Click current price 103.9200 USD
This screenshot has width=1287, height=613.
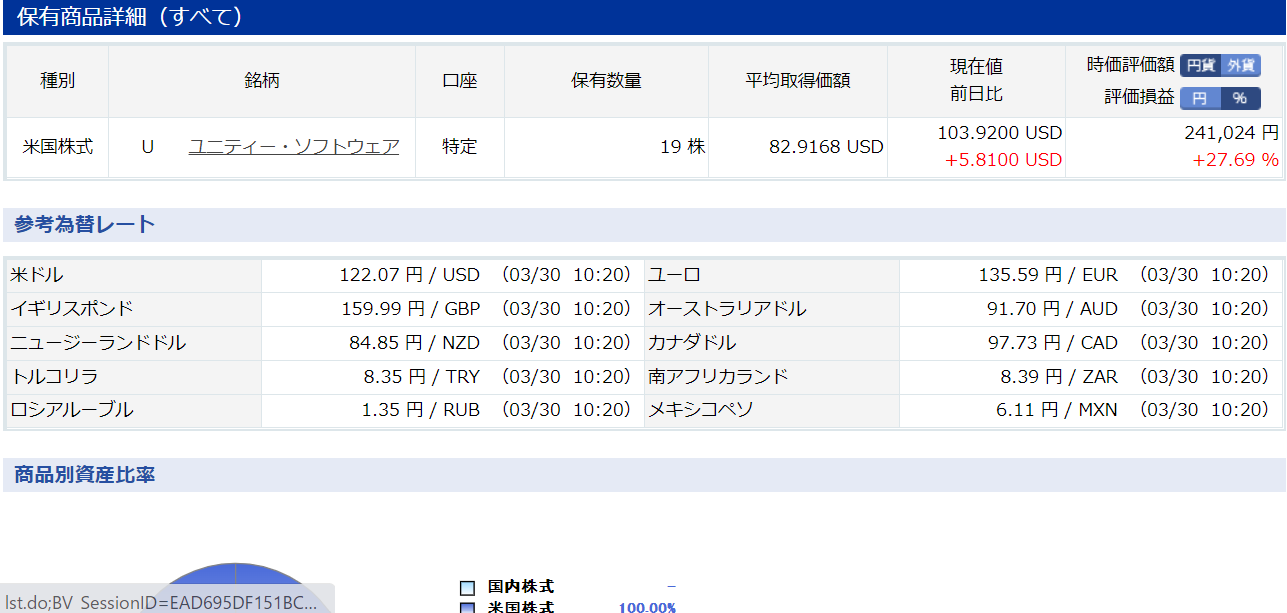(x=1000, y=133)
